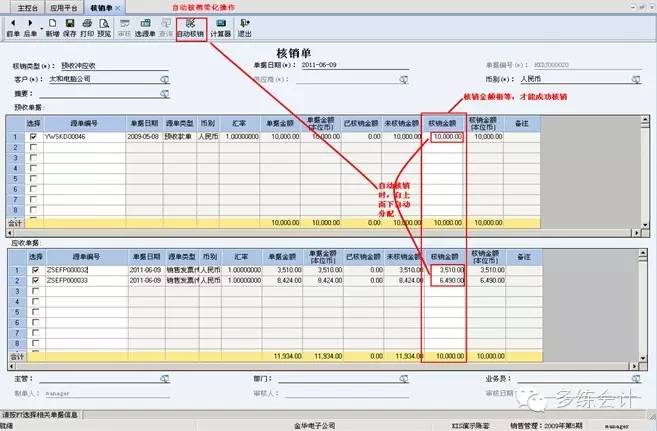Click 源单编号 column header in 预收单据 table
The width and height of the screenshot is (657, 431).
(x=84, y=124)
